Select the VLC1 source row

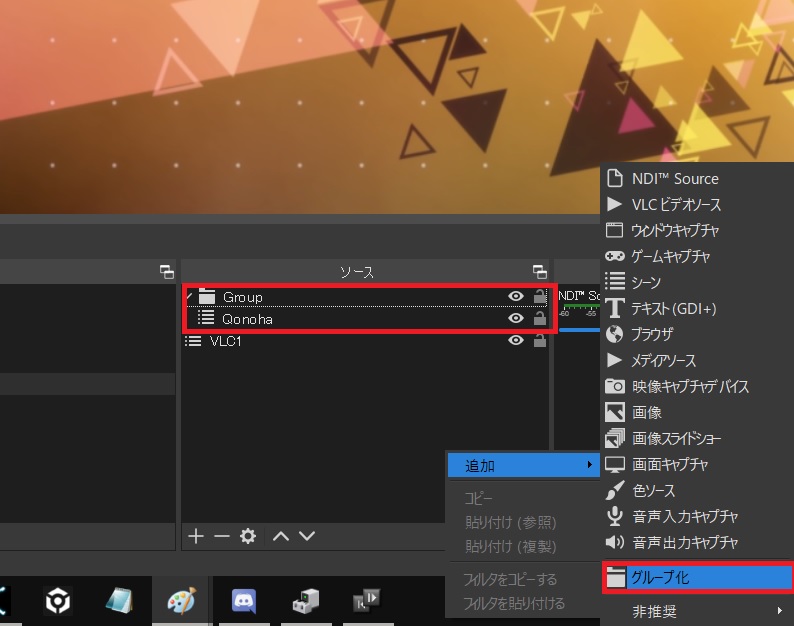[x=365, y=341]
